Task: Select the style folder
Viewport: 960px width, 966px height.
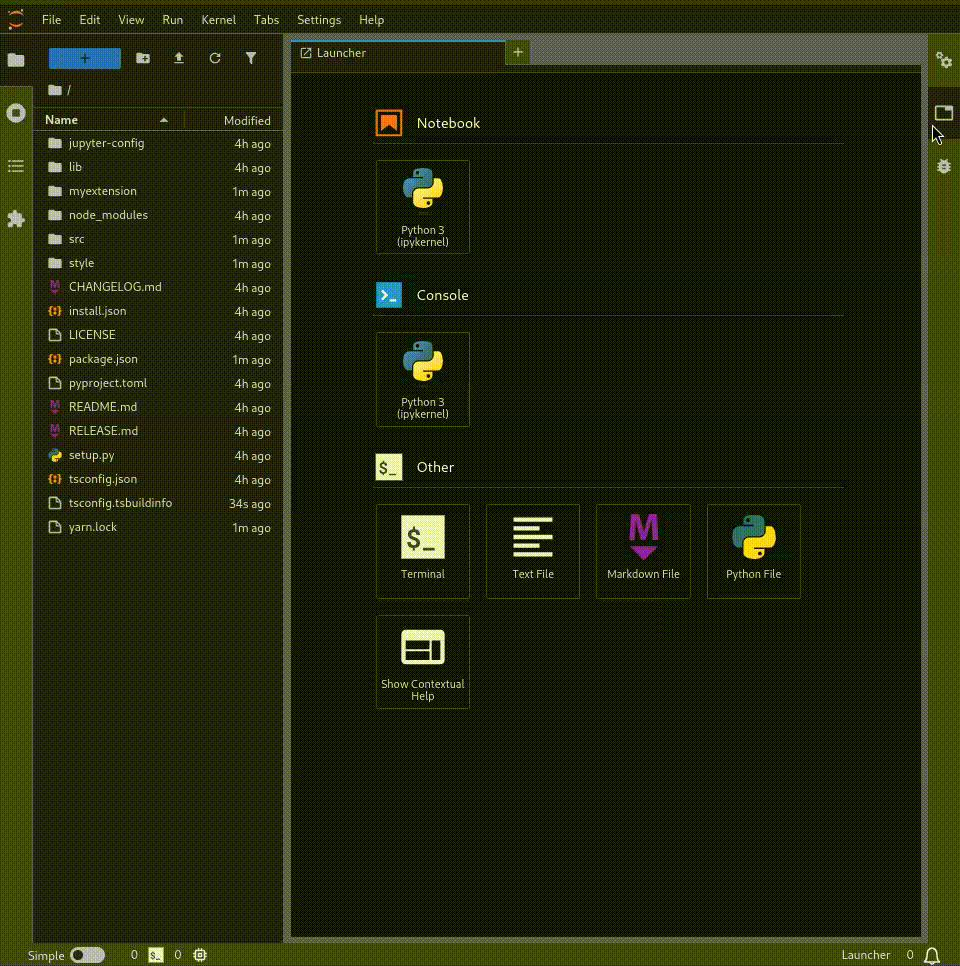Action: pos(159,263)
